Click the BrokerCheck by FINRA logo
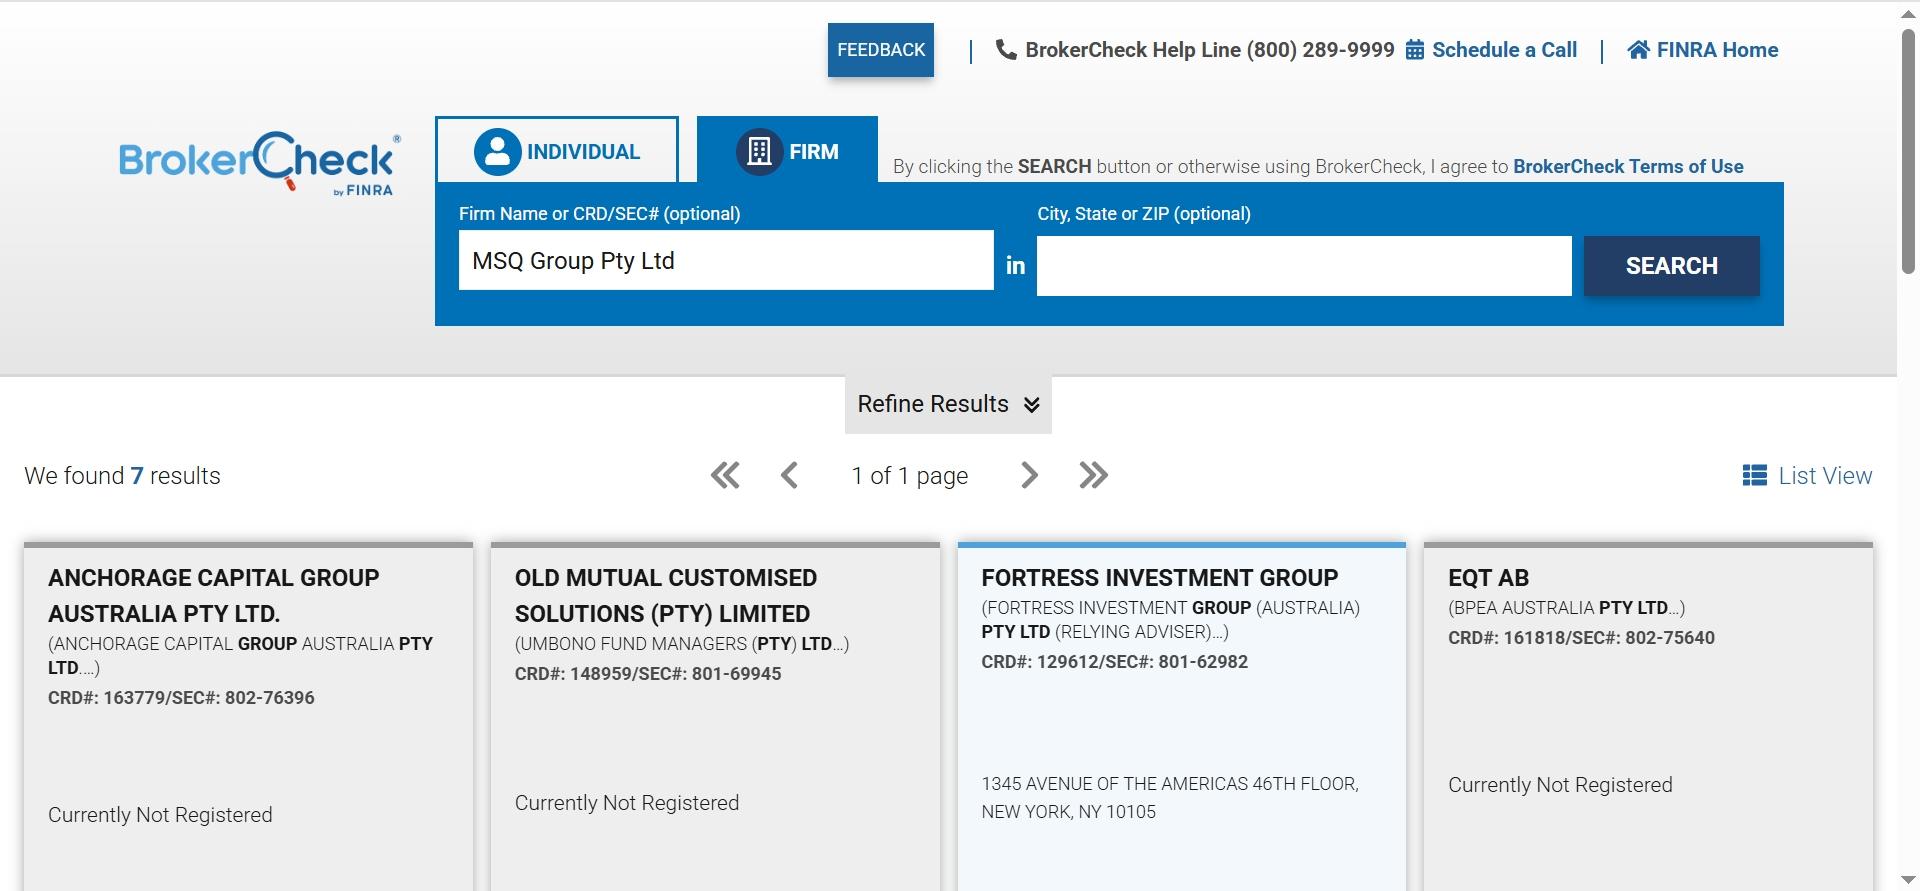1920x891 pixels. click(260, 162)
